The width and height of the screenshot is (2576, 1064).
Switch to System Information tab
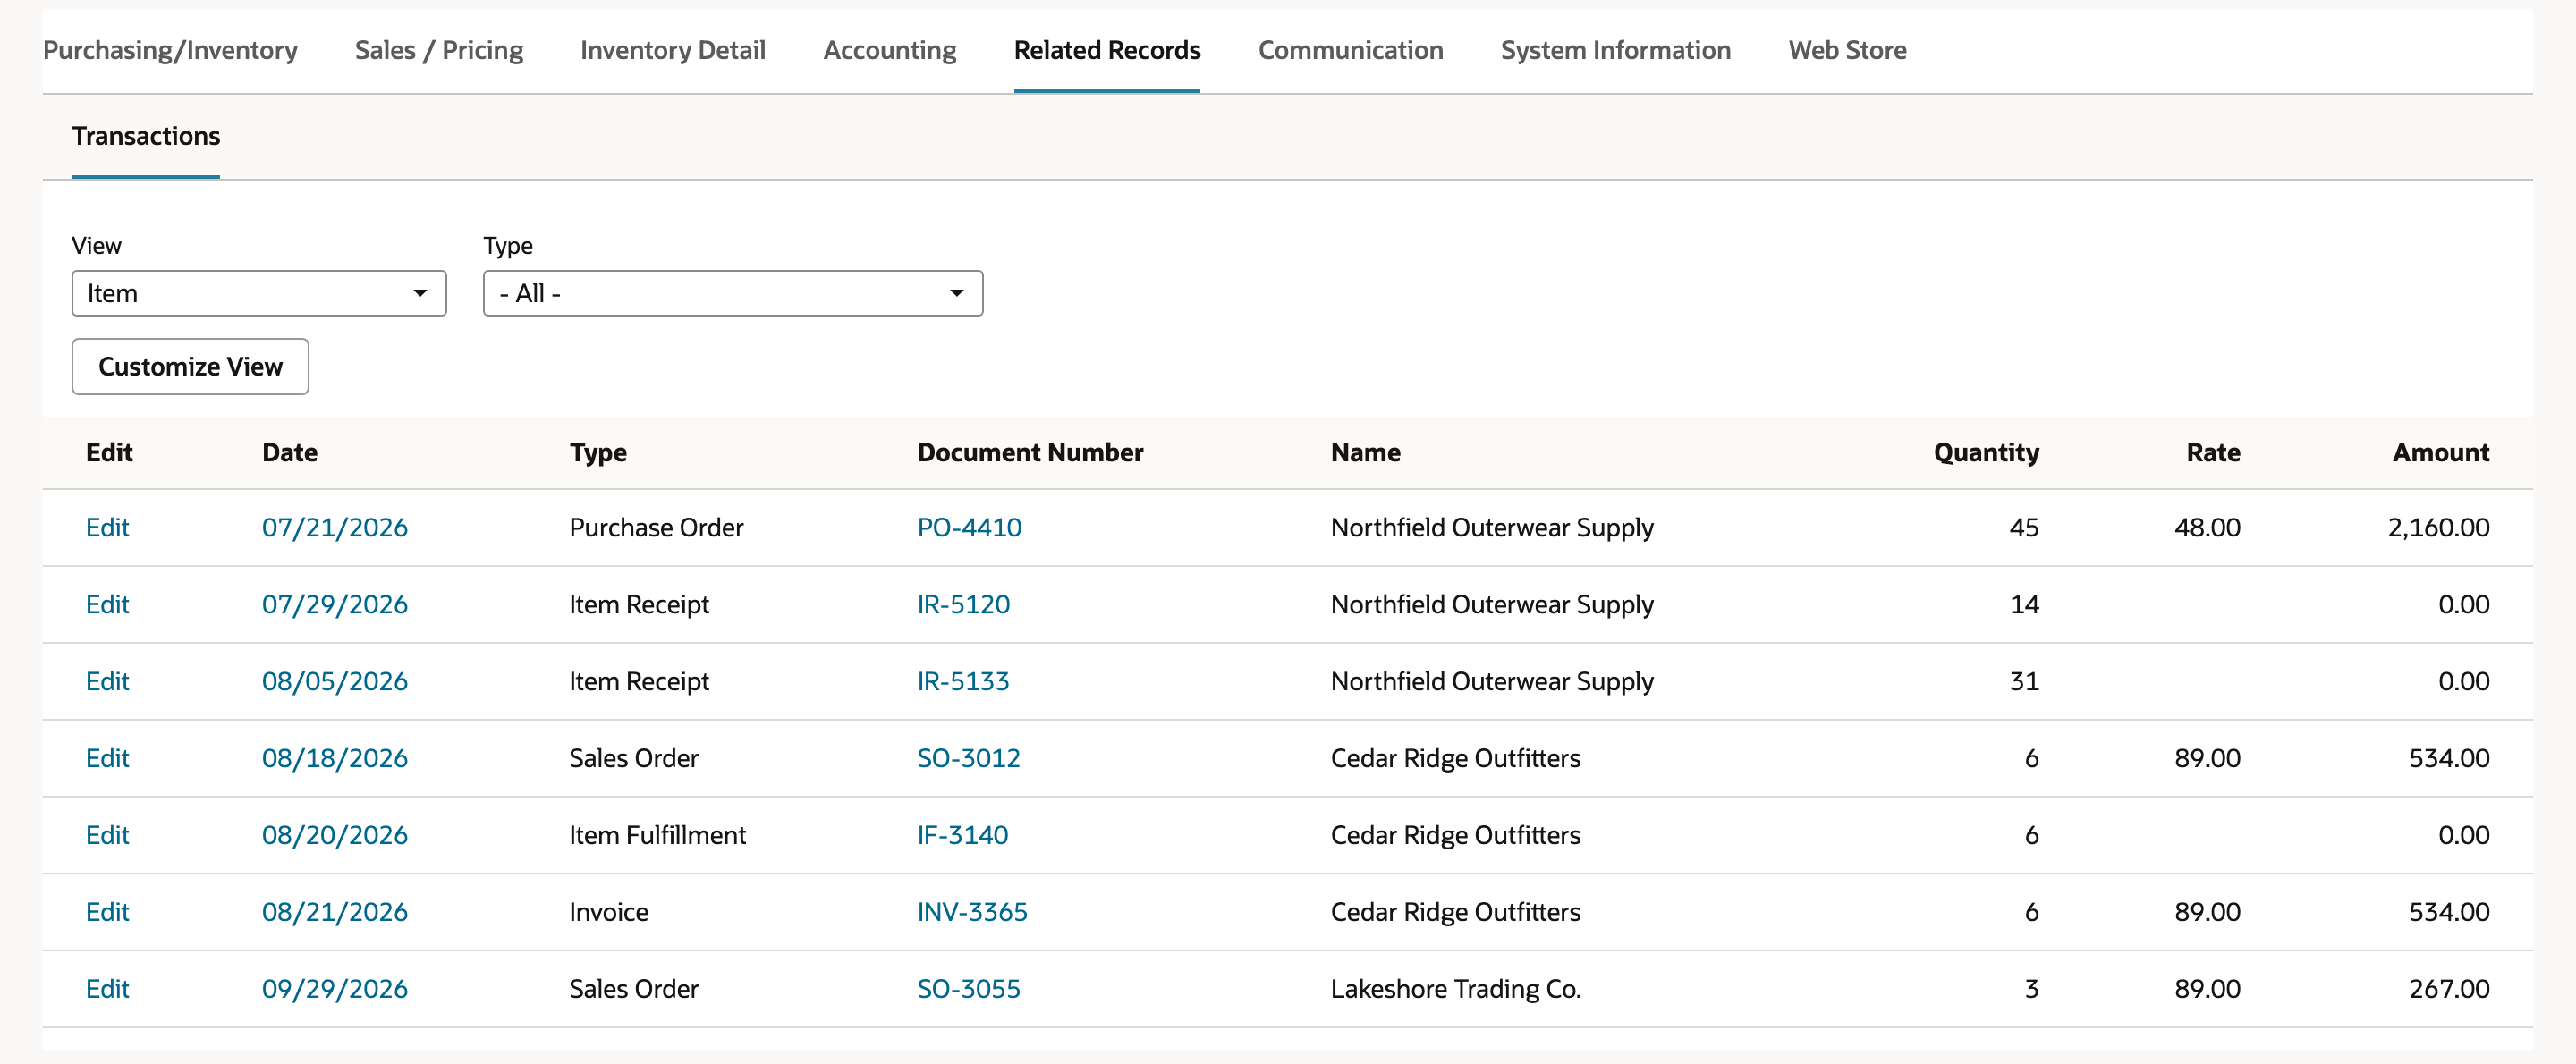[x=1615, y=50]
